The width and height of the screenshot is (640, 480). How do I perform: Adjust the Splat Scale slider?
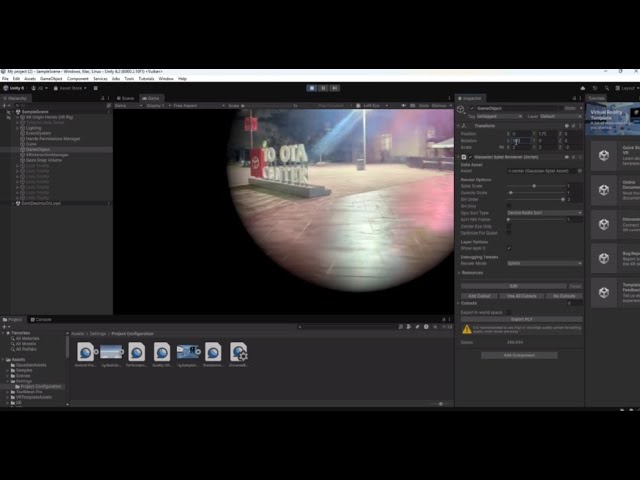coord(537,186)
